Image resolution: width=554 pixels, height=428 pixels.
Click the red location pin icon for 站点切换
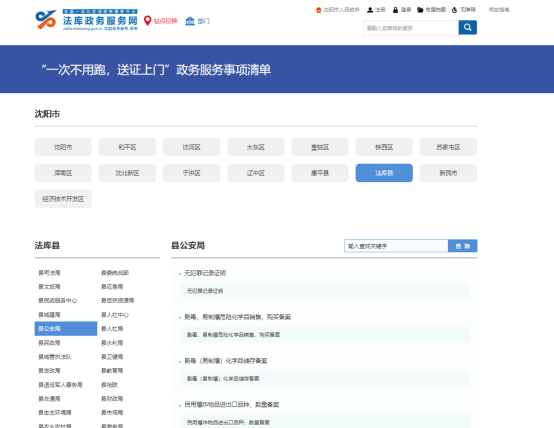tap(147, 21)
